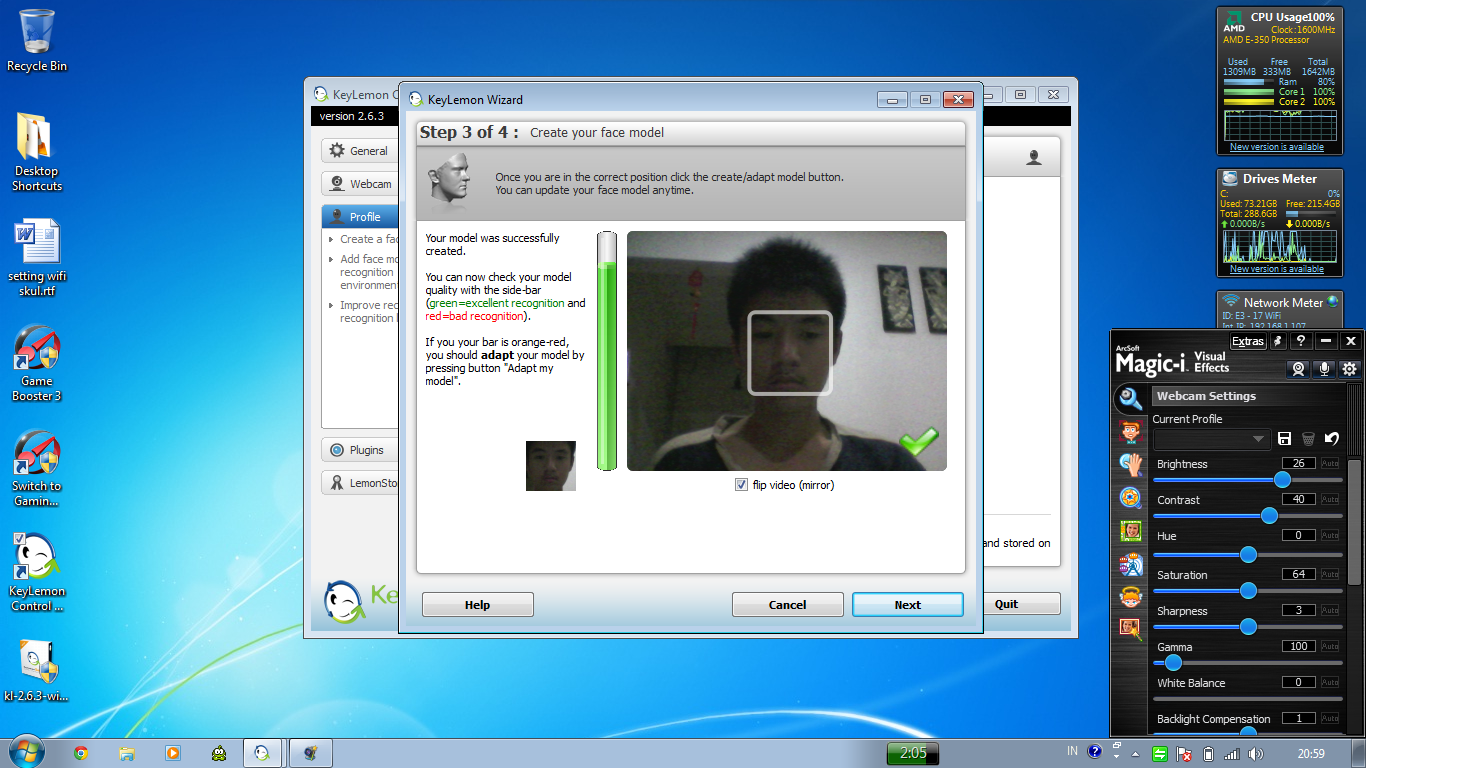Click the green battery timer showing 2:05
This screenshot has height=768, width=1484.
(913, 753)
